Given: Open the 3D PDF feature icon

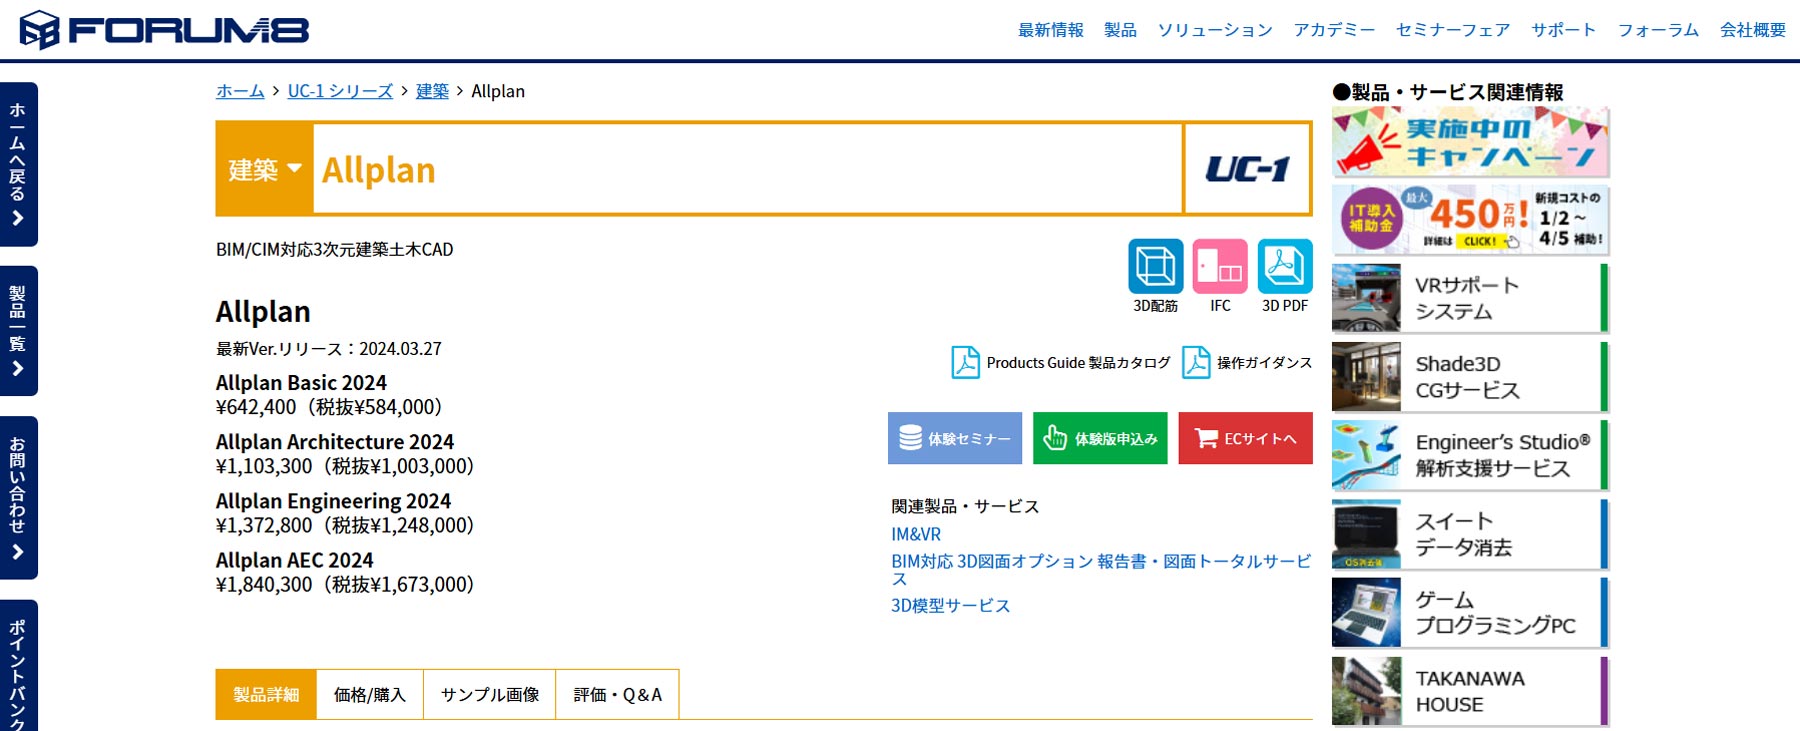Looking at the screenshot, I should (x=1285, y=266).
